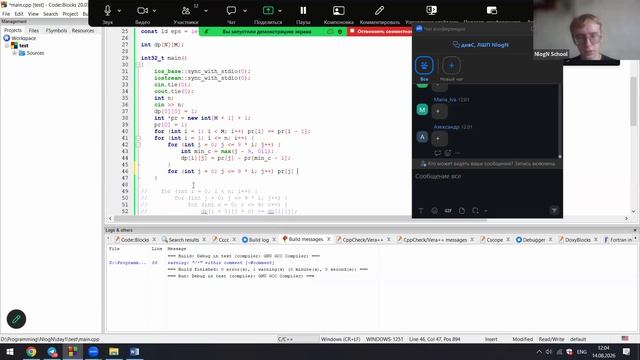Collapse the test project node
Image resolution: width=640 pixels, height=360 pixels.
(7, 46)
